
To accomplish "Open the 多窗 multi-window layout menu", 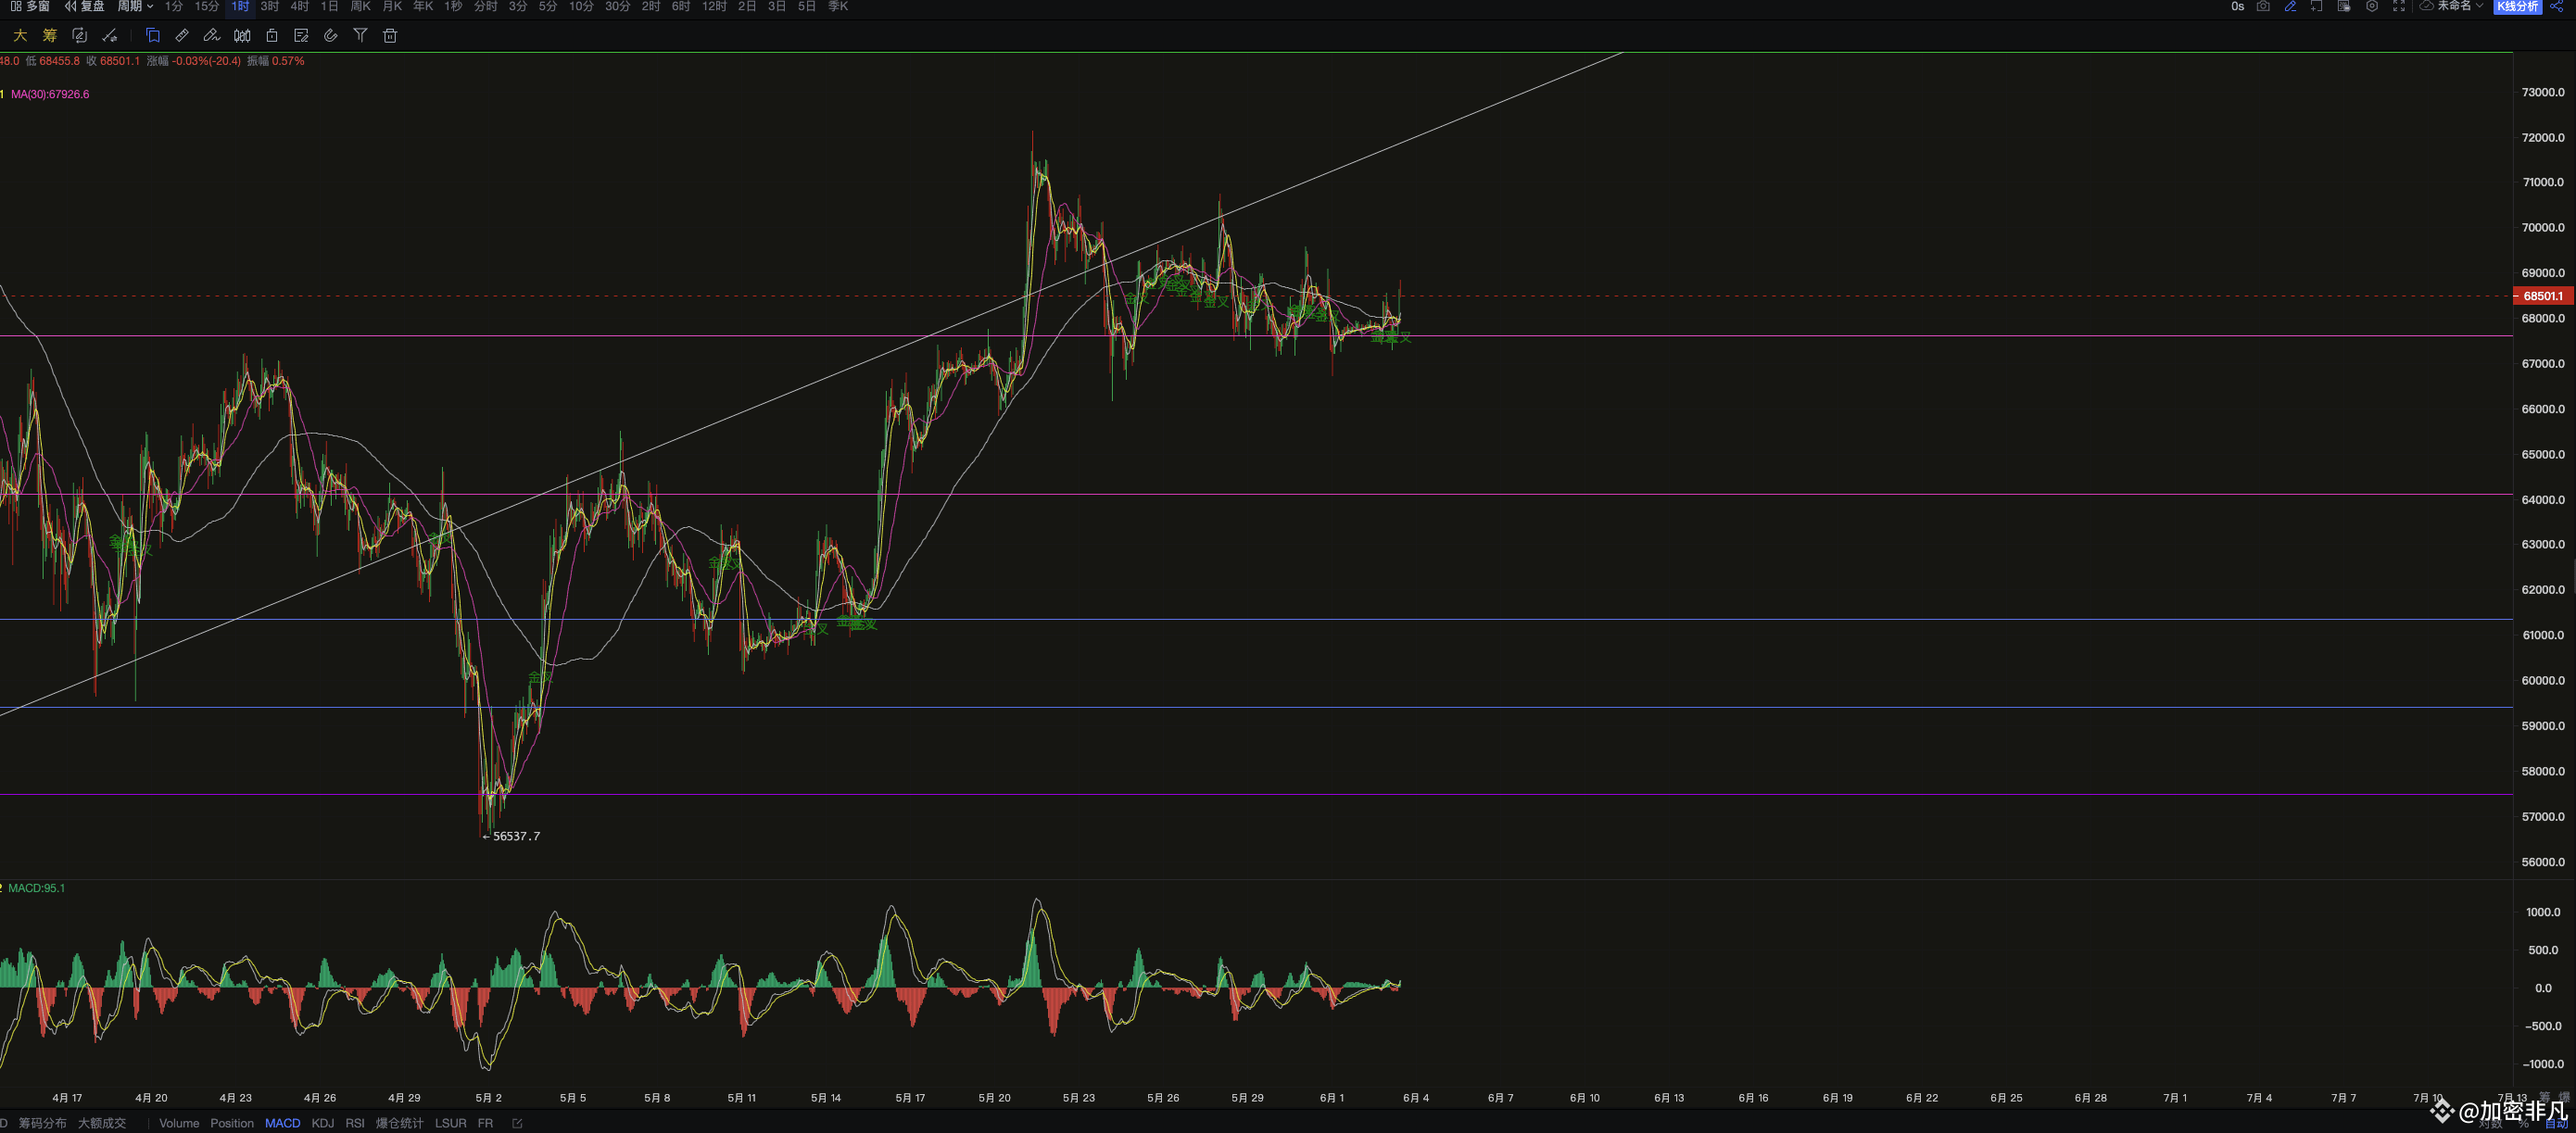I will (30, 6).
